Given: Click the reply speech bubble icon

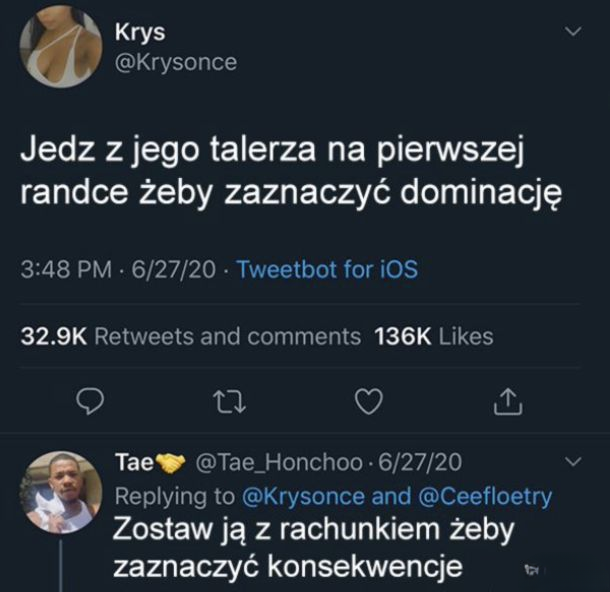Looking at the screenshot, I should pyautogui.click(x=92, y=402).
